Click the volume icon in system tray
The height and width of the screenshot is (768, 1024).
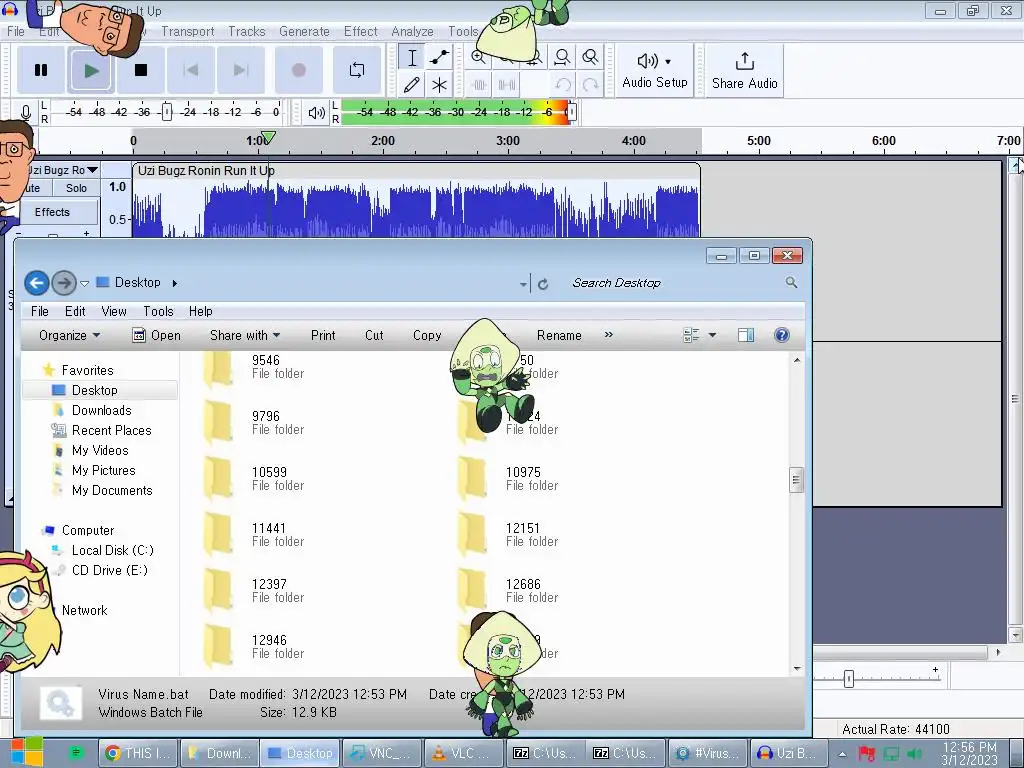point(916,754)
